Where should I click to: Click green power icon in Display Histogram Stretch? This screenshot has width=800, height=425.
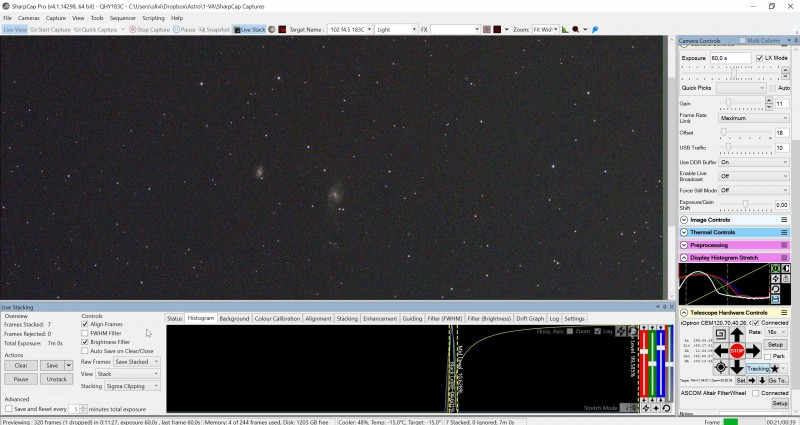[x=776, y=268]
